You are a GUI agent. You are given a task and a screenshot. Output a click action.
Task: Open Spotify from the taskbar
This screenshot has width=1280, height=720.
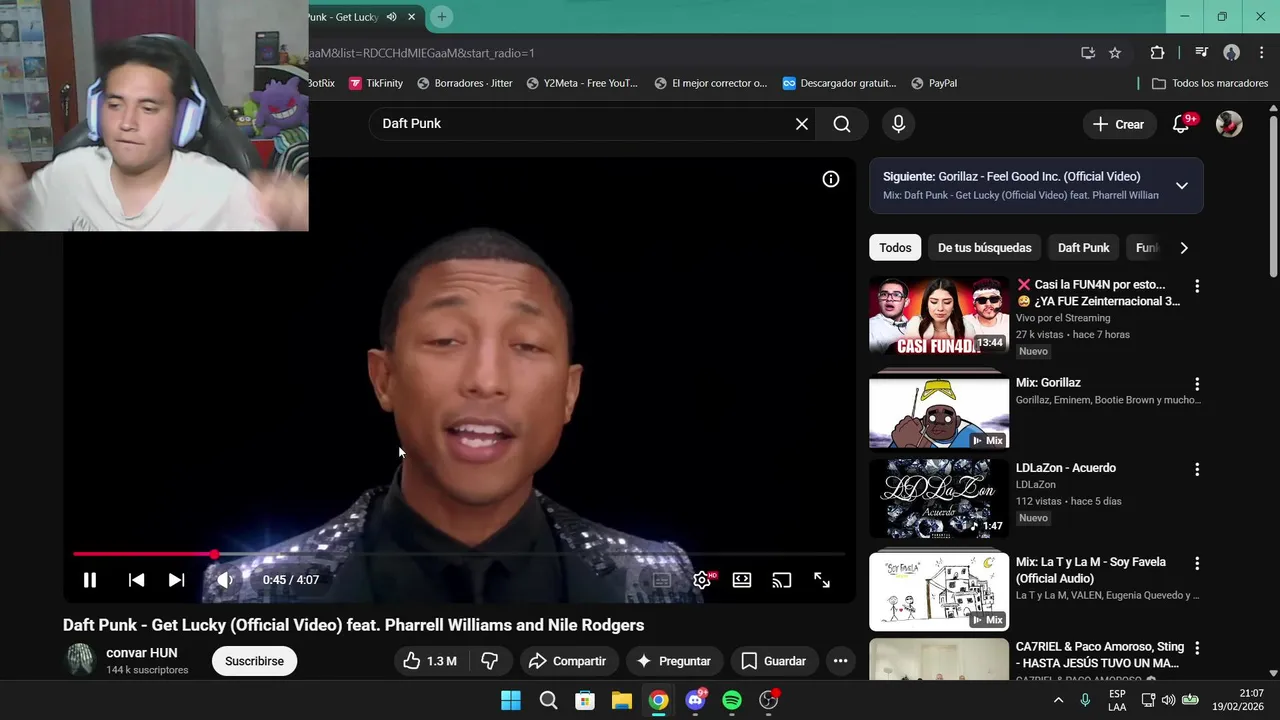pos(732,700)
